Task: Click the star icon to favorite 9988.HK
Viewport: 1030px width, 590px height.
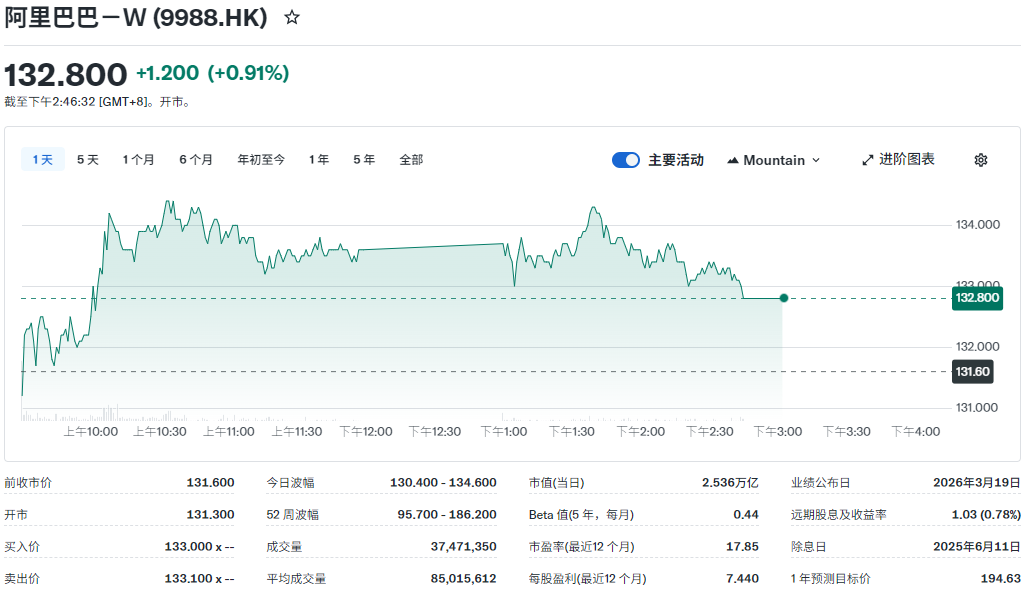Action: [290, 17]
